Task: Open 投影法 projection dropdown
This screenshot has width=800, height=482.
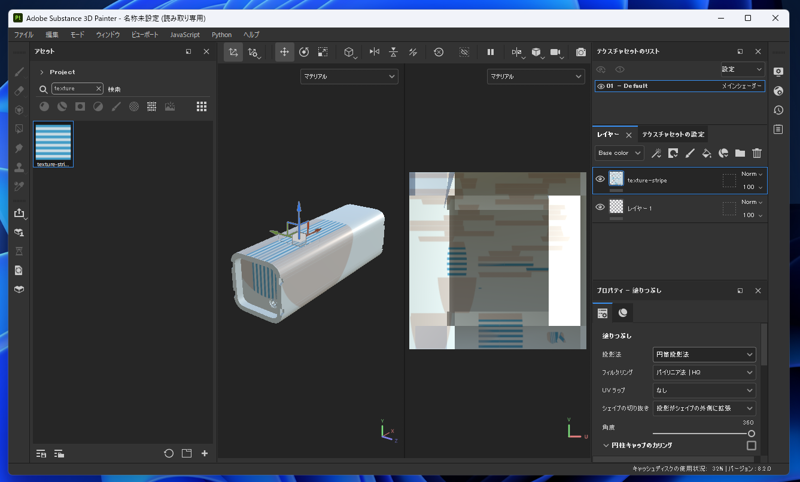Action: (704, 354)
